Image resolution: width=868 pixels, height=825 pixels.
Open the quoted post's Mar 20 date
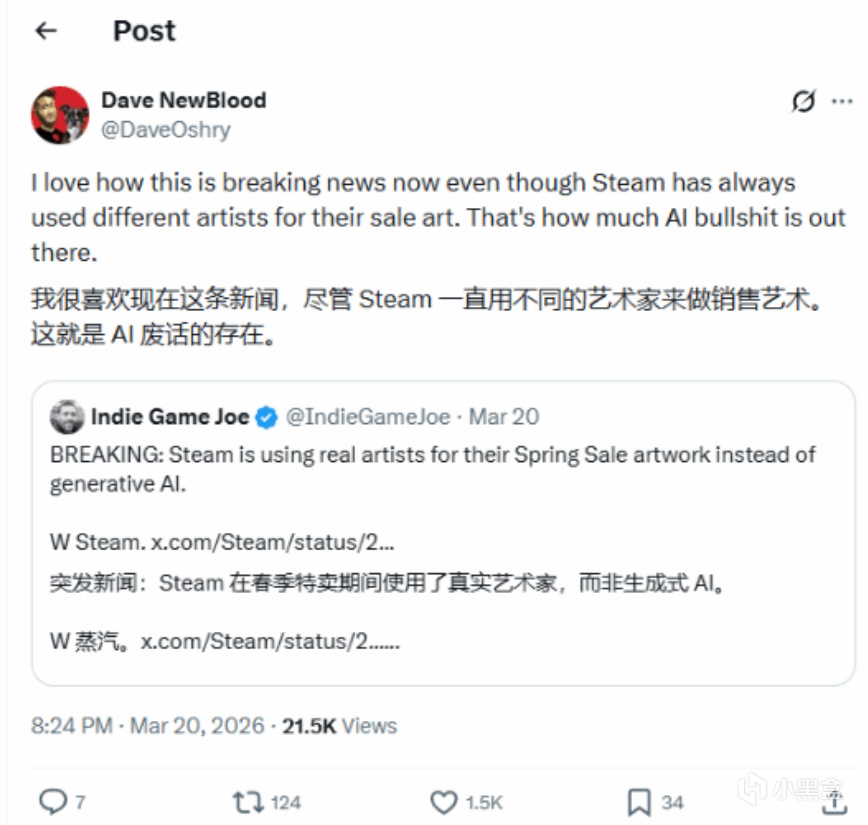point(504,417)
